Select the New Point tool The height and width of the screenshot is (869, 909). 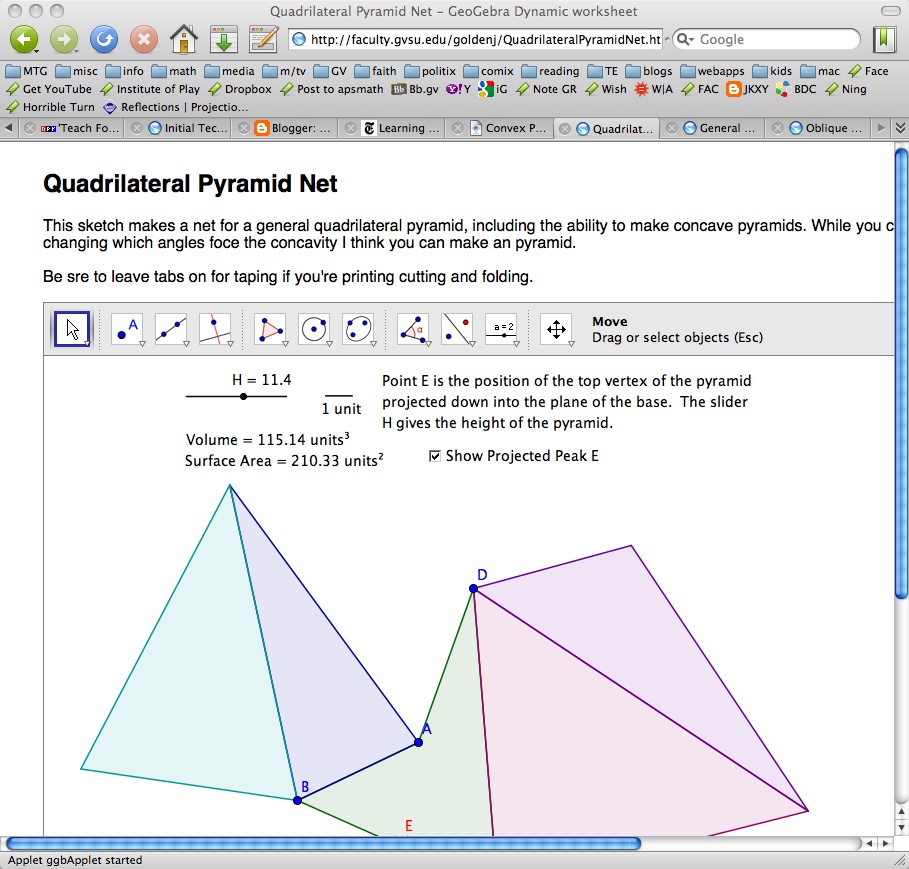pos(126,328)
